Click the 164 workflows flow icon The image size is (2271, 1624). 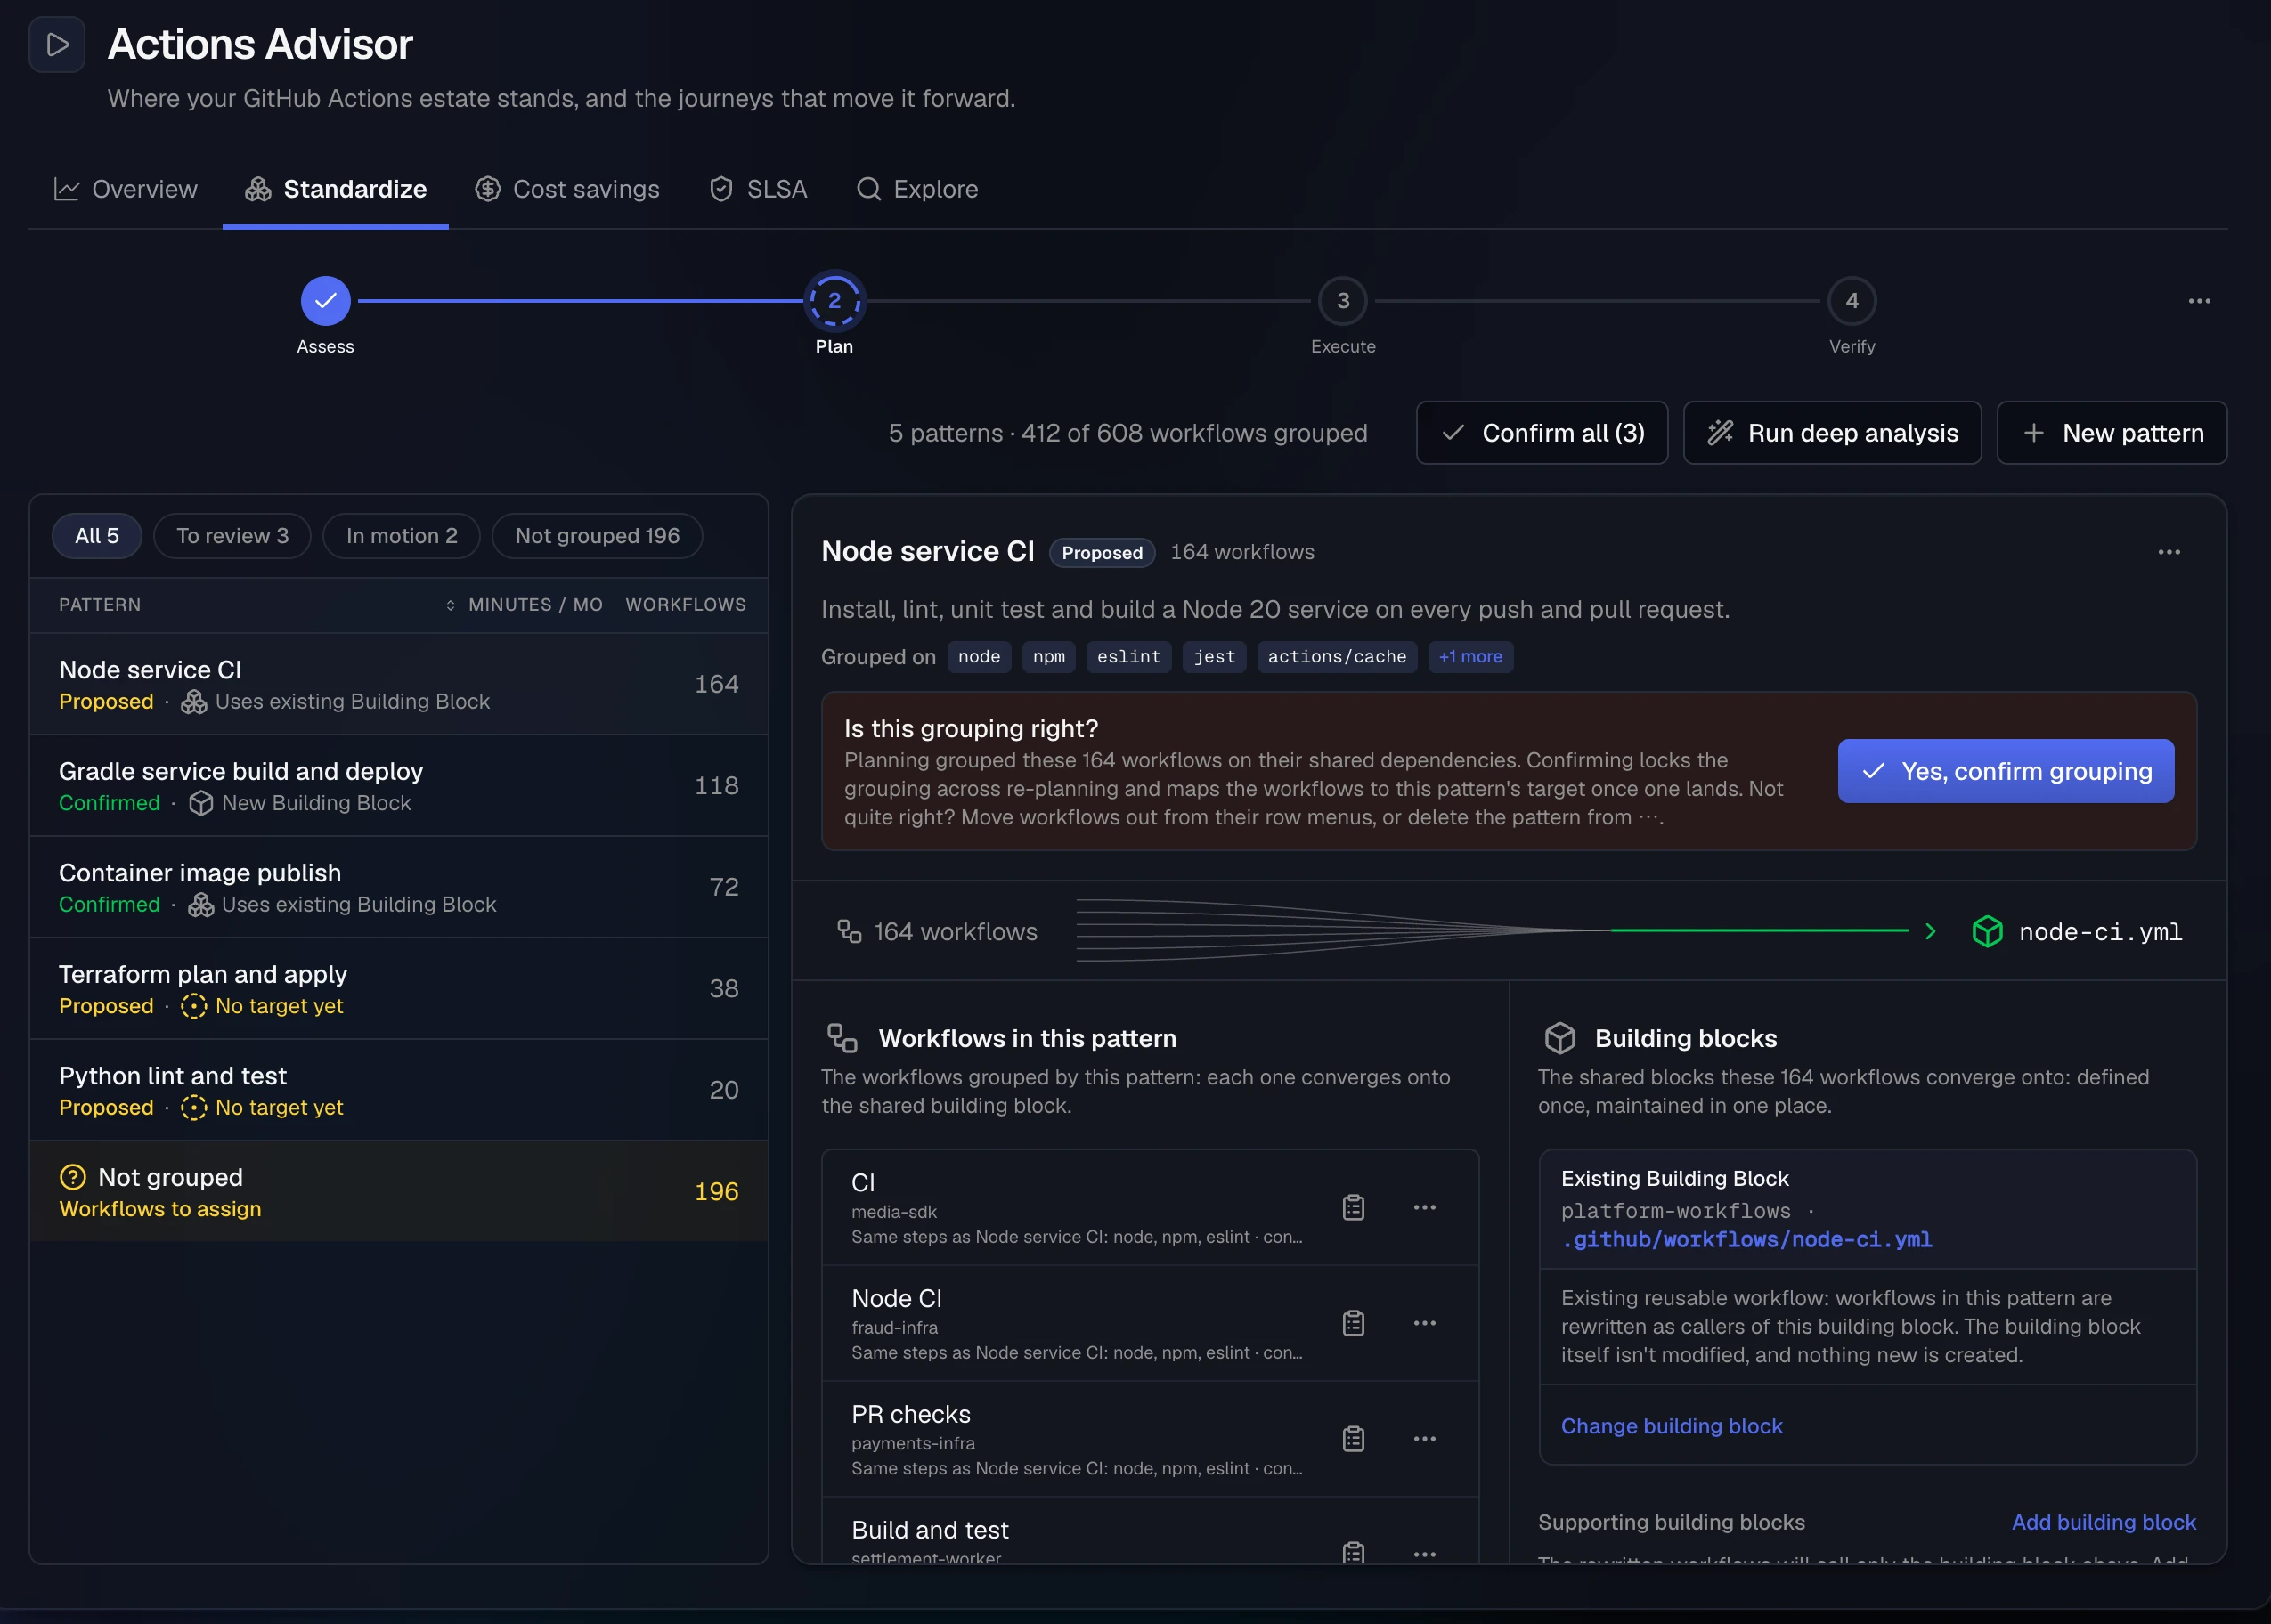(849, 932)
